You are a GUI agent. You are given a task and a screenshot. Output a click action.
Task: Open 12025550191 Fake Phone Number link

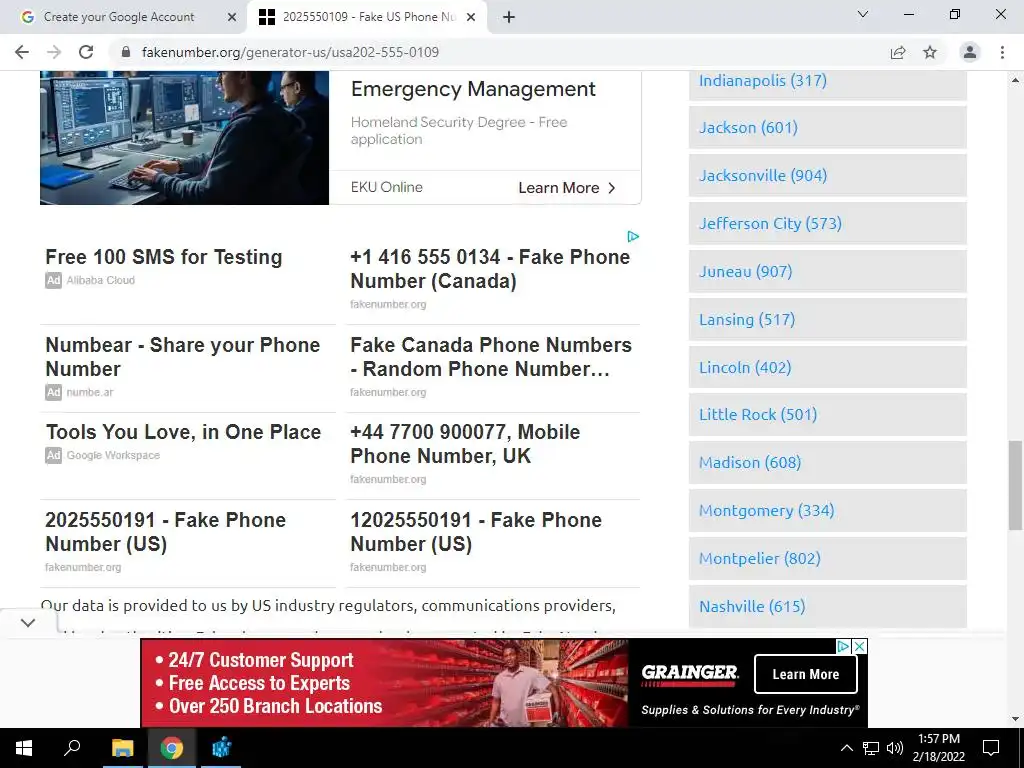coord(475,532)
